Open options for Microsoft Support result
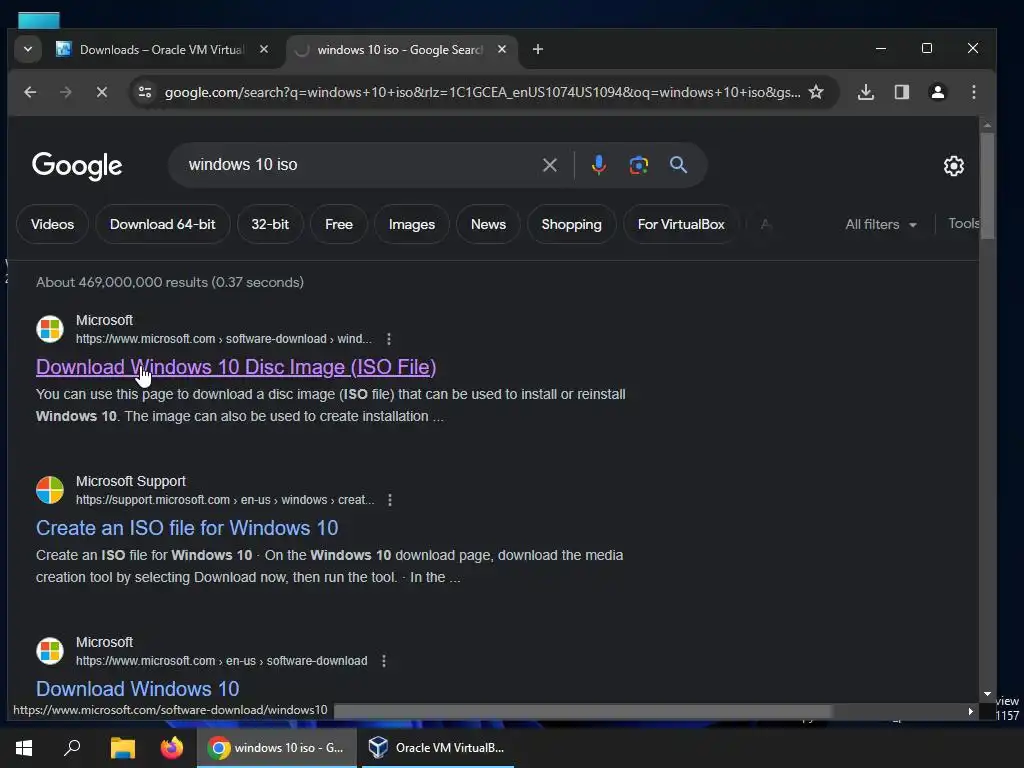The image size is (1024, 768). [x=390, y=500]
